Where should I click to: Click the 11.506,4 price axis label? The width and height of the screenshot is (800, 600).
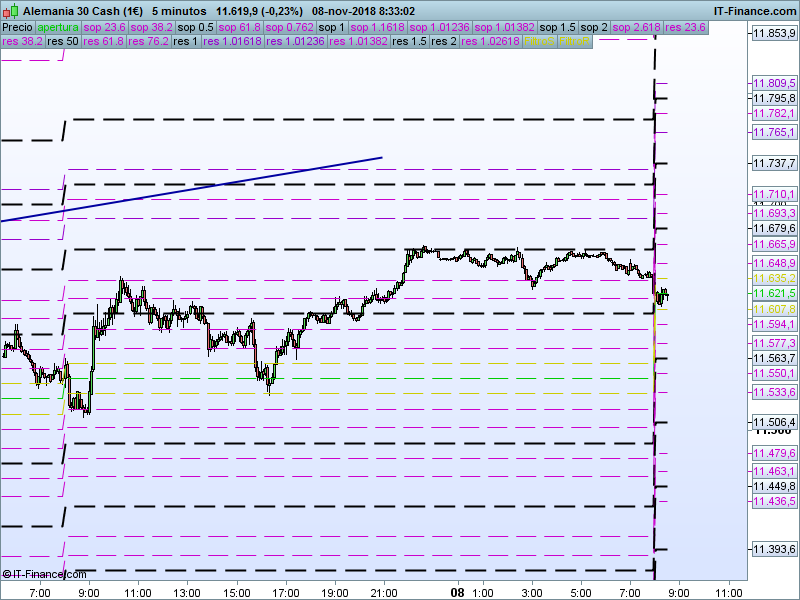point(774,422)
